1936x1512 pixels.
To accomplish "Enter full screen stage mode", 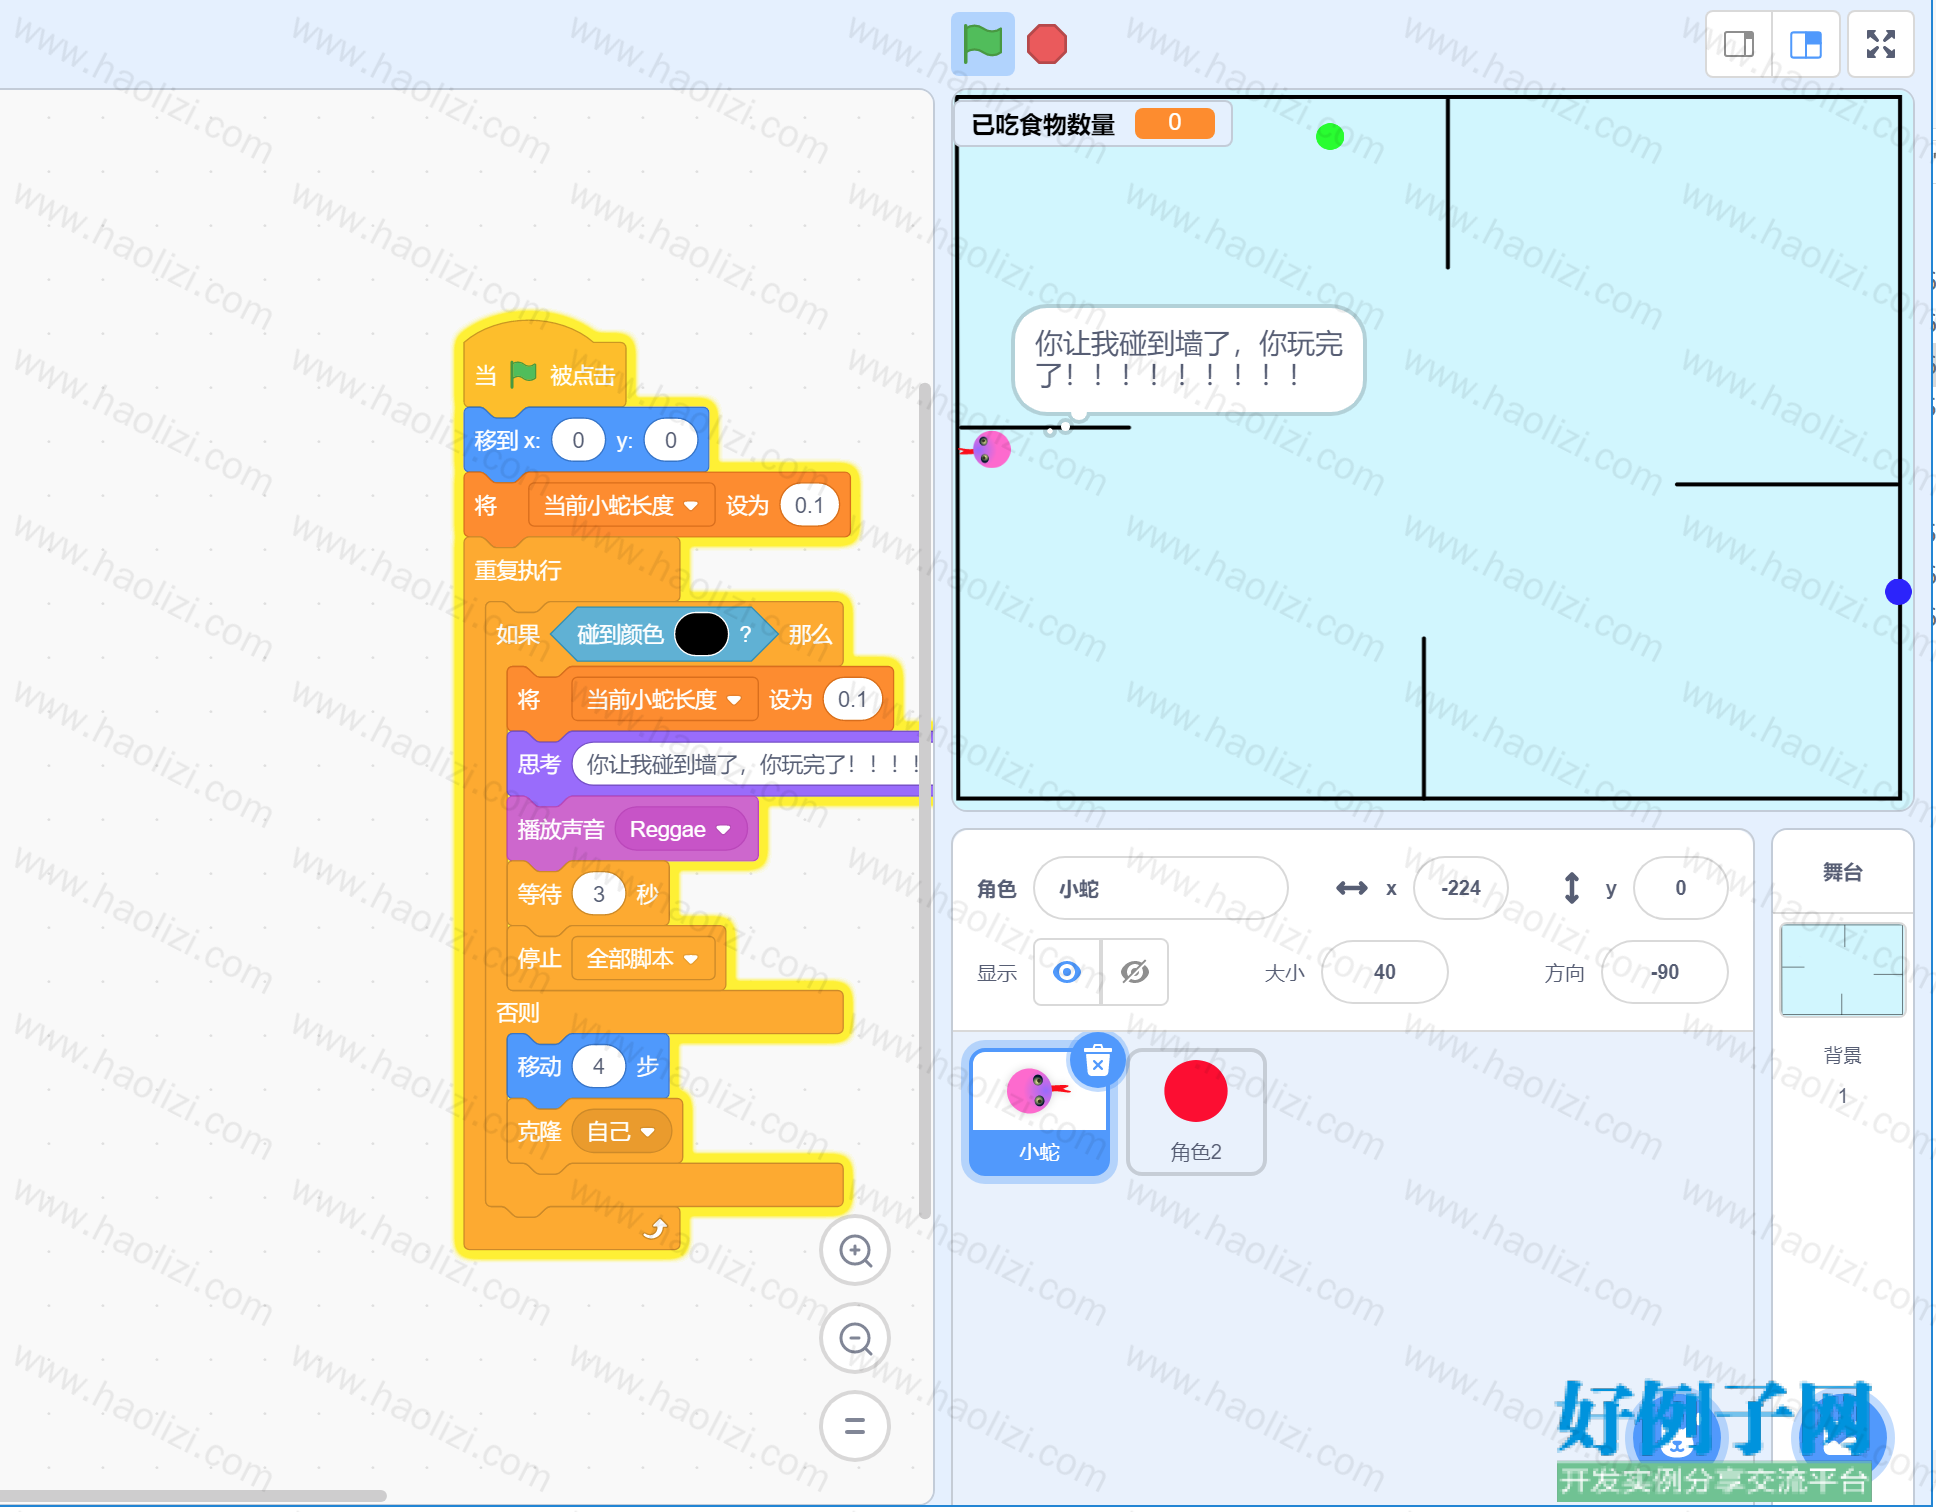I will [1880, 44].
